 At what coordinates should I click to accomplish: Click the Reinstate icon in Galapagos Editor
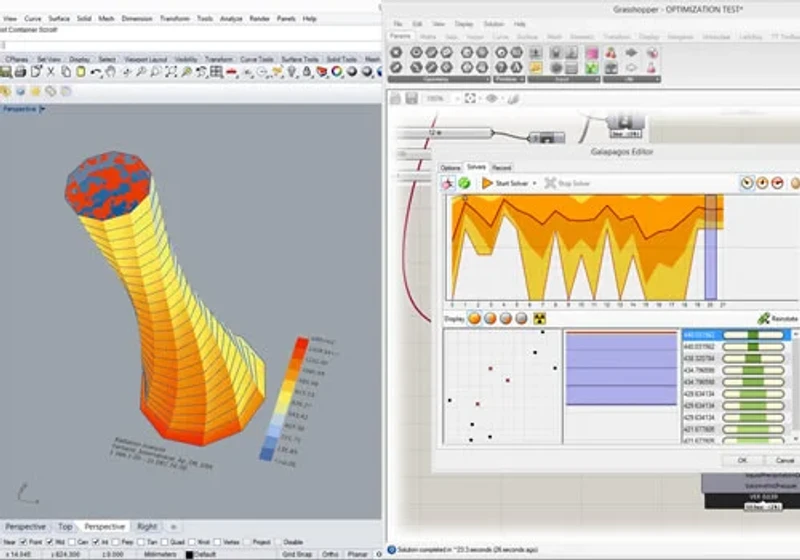(764, 319)
